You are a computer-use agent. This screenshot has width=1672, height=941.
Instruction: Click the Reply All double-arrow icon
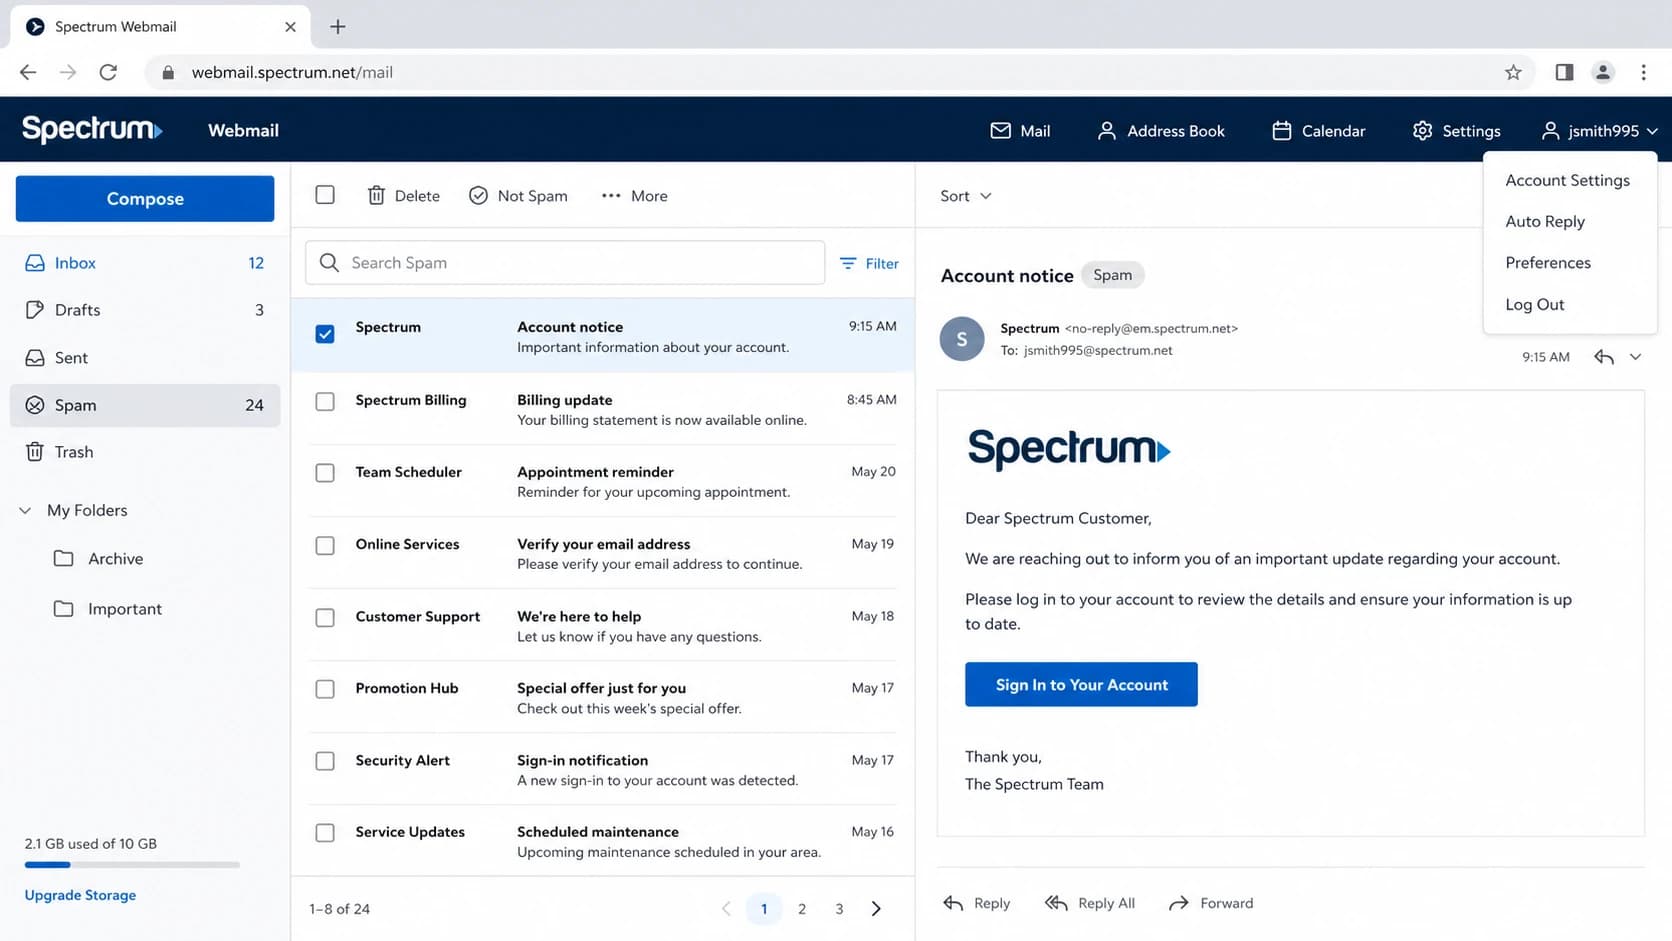point(1056,903)
